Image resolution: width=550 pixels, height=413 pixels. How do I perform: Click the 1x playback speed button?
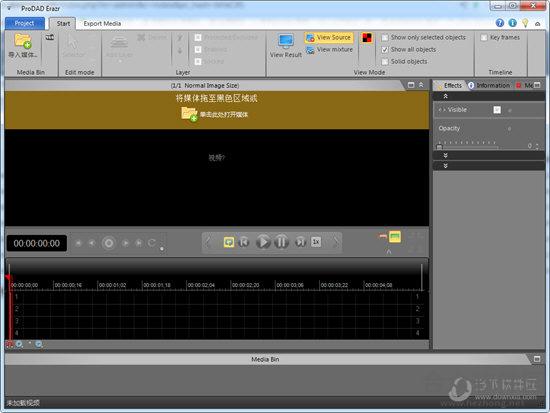pyautogui.click(x=316, y=242)
